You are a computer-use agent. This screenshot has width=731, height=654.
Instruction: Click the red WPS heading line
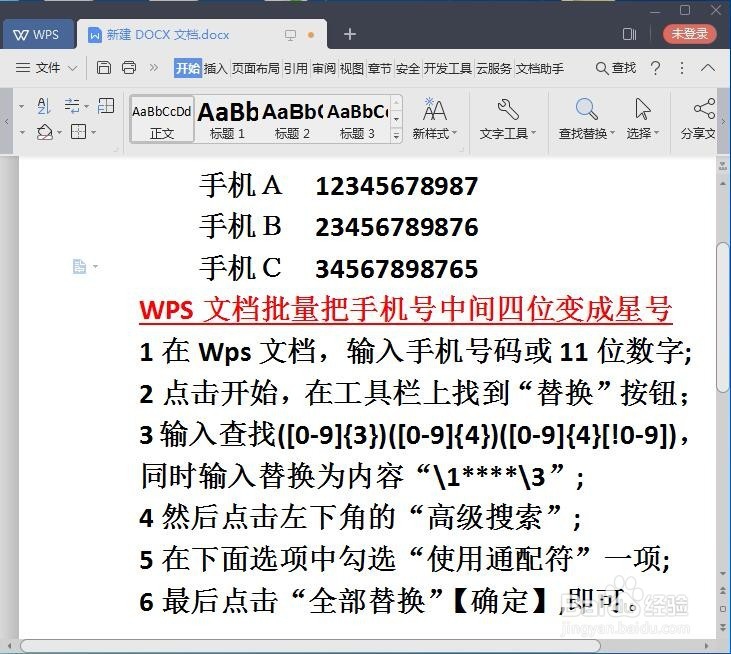[x=406, y=310]
